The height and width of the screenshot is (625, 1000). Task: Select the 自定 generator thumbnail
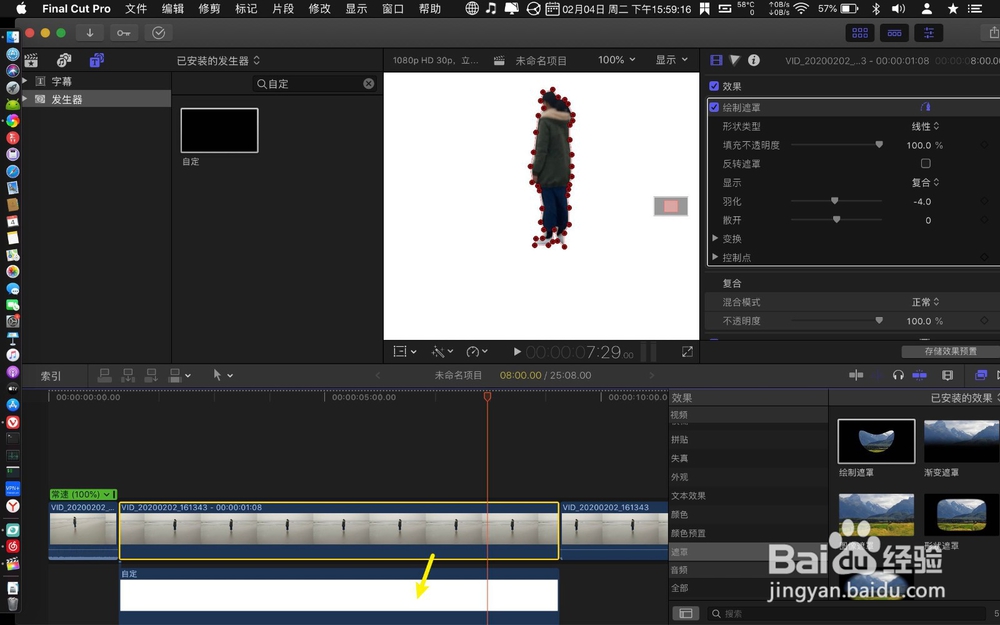(x=219, y=130)
